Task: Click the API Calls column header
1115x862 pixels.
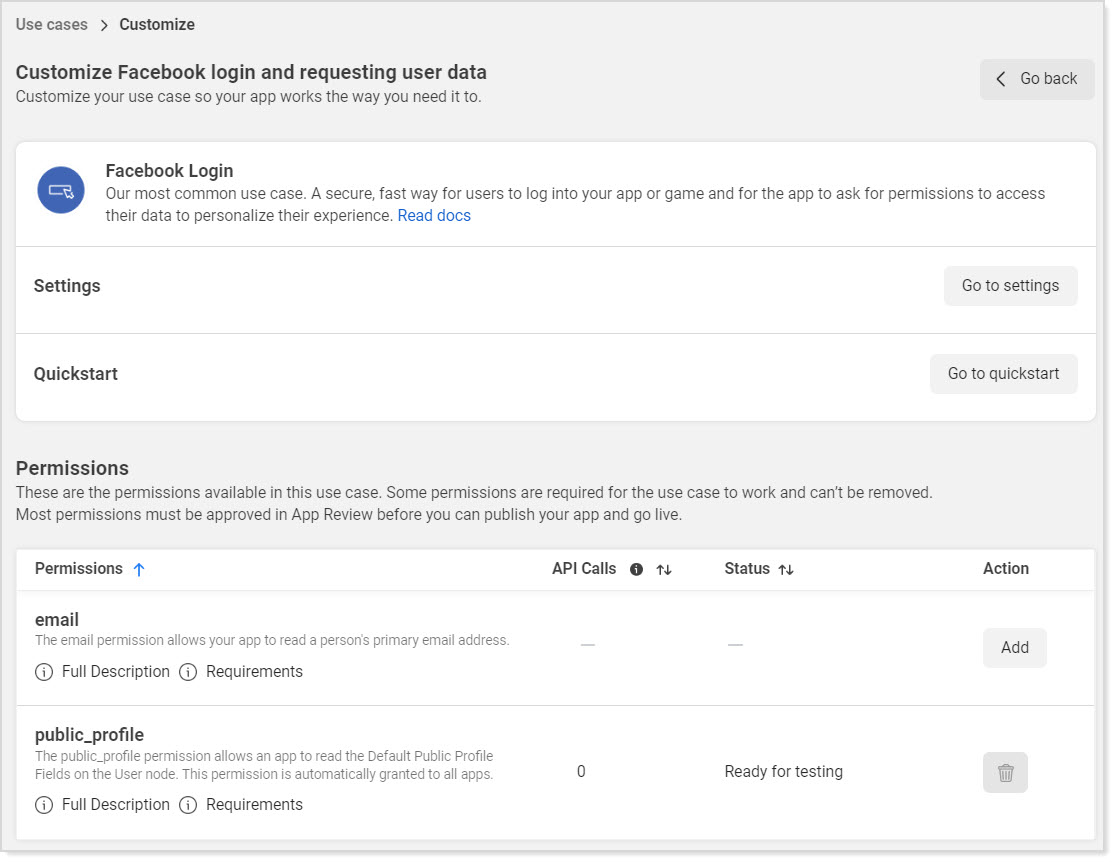Action: point(584,569)
